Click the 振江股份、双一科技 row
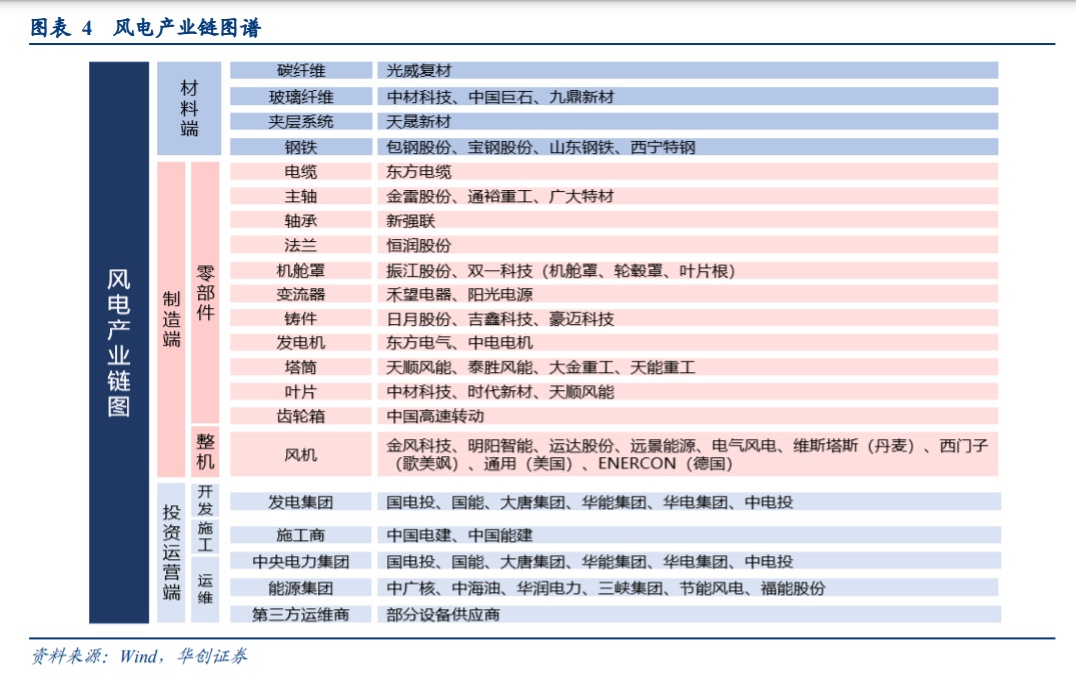 click(x=688, y=270)
